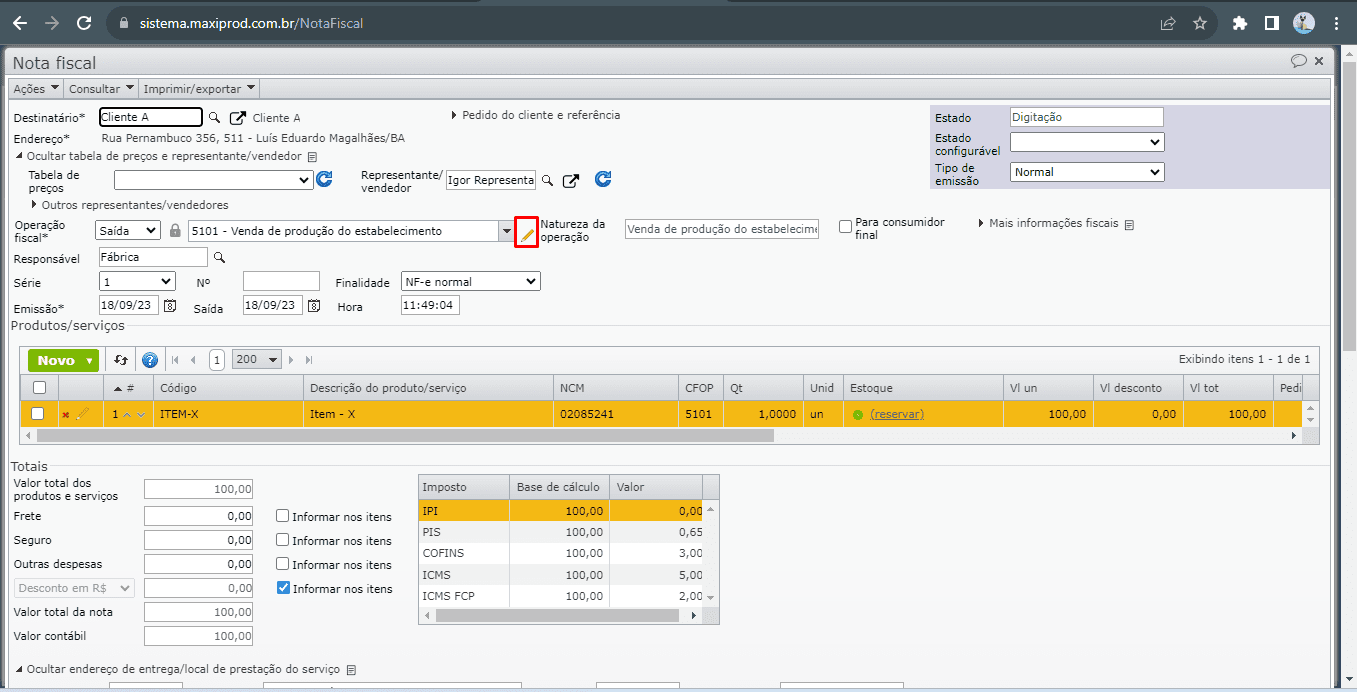Open the Finalidade dropdown
This screenshot has width=1357, height=692.
point(470,282)
